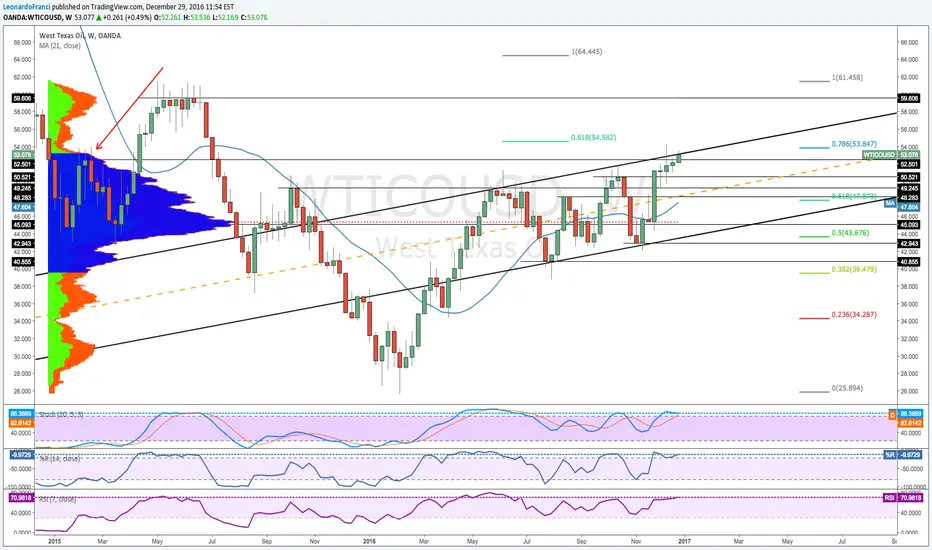Select the 0(25.894) Fibonacci label
The height and width of the screenshot is (550, 932).
click(847, 388)
